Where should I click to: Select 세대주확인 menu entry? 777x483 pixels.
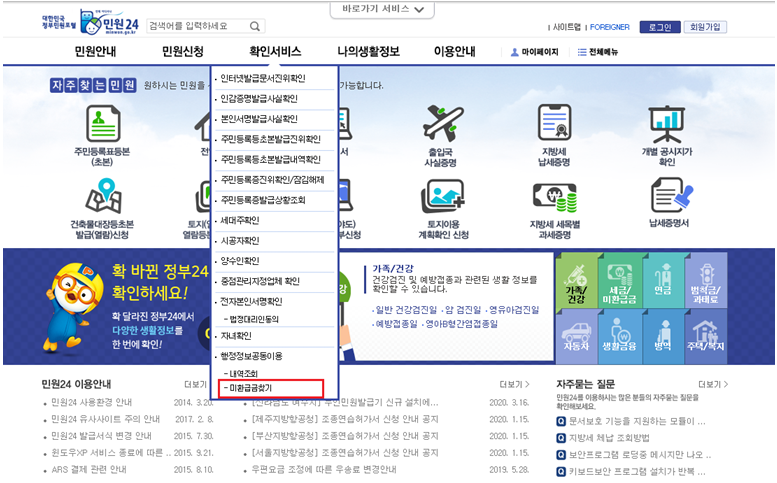240,220
